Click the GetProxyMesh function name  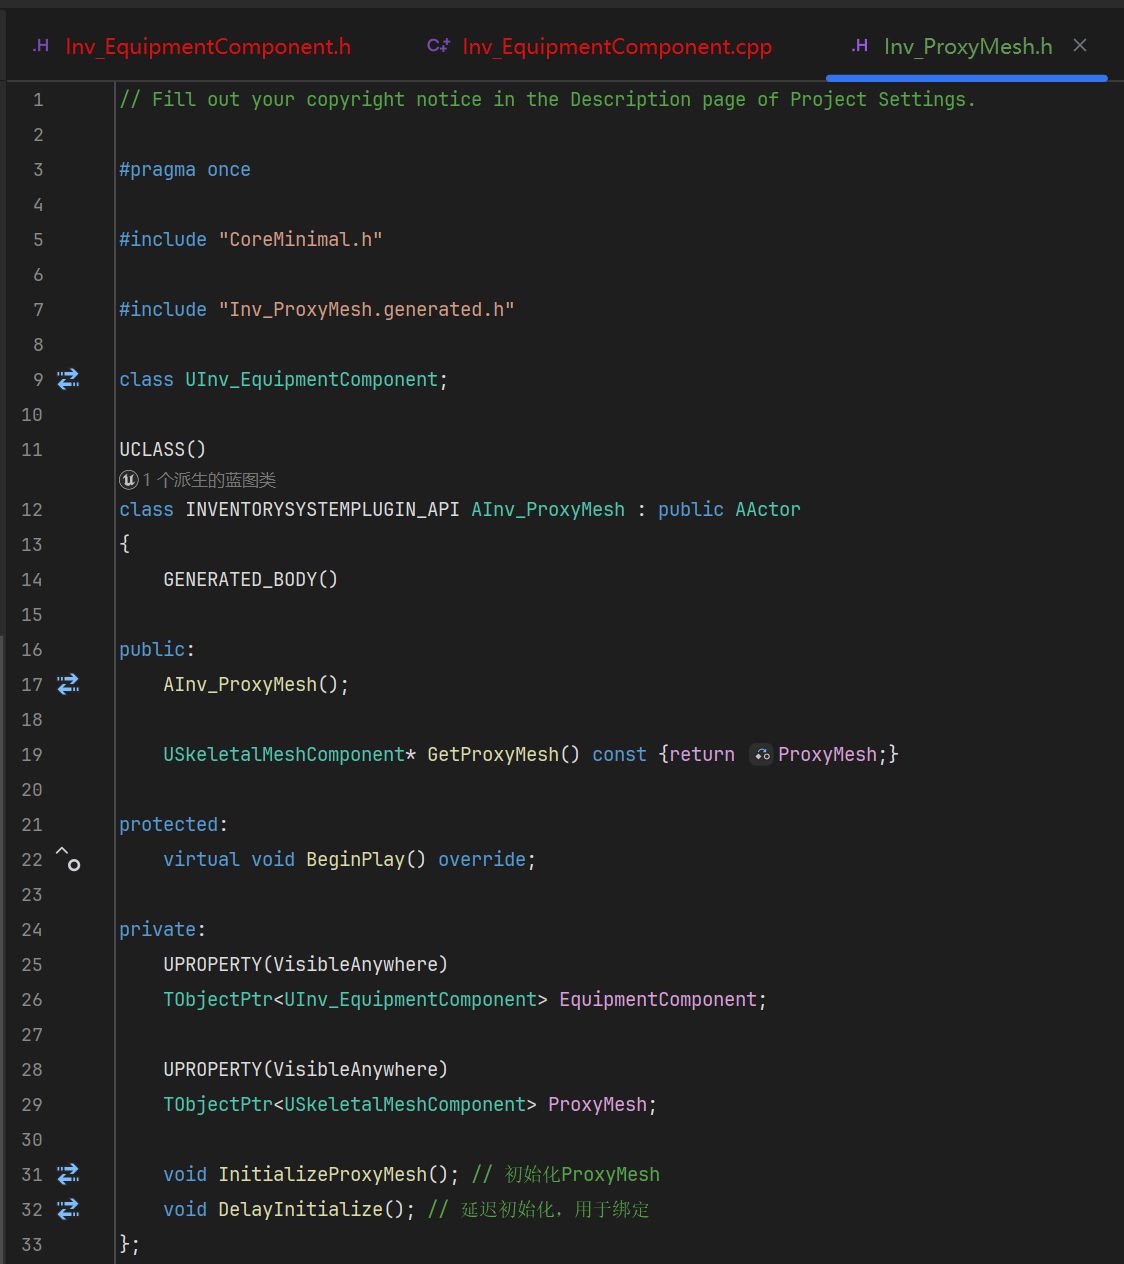tap(493, 755)
